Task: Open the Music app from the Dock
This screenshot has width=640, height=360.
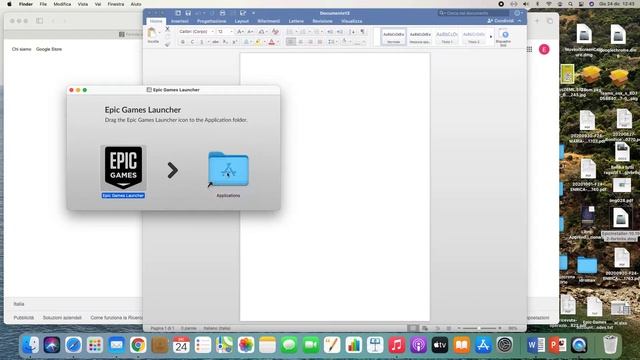Action: point(397,345)
